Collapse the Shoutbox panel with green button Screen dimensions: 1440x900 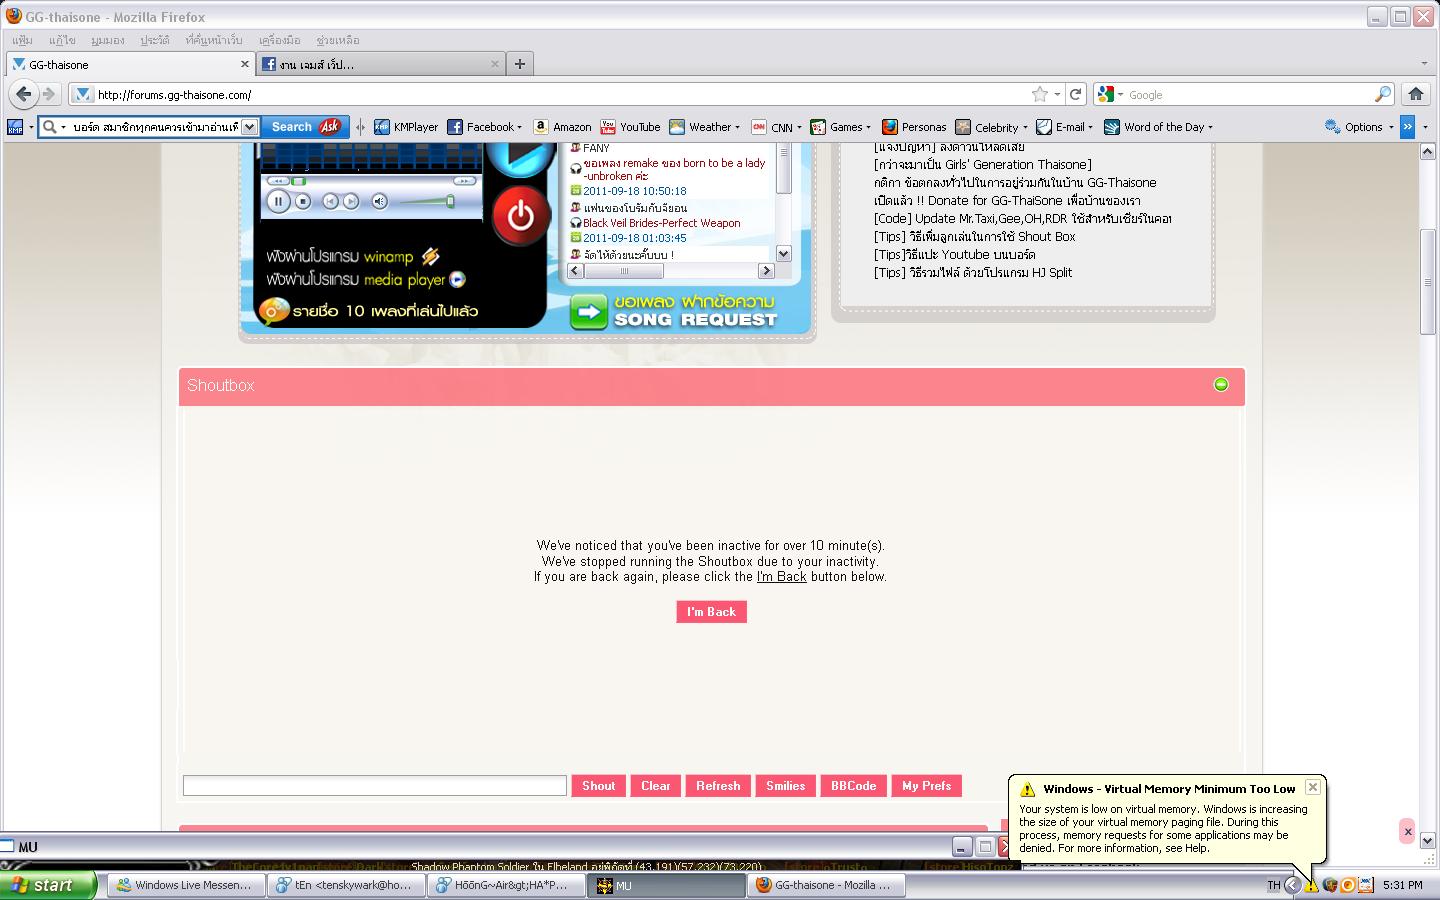pyautogui.click(x=1220, y=385)
